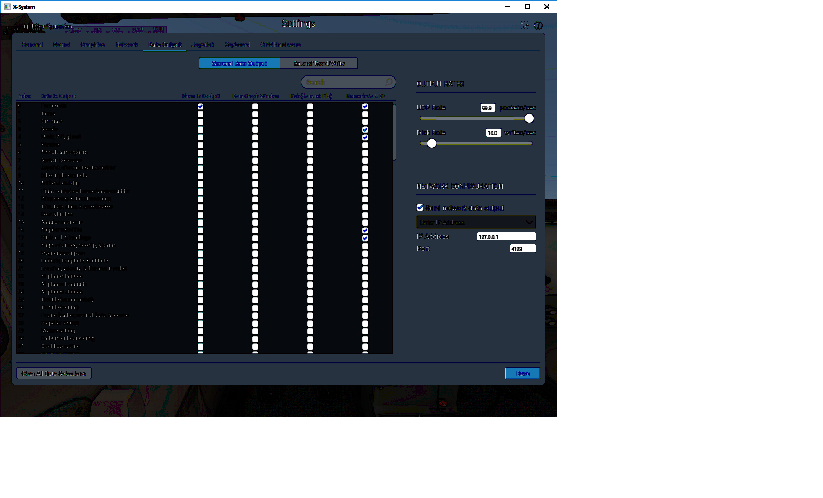Open the settings sliders icon near Settings title
823x498 pixels.
(524, 25)
